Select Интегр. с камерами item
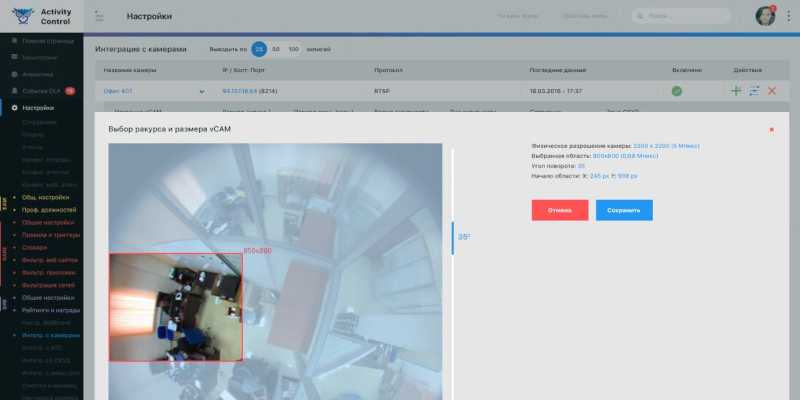The image size is (800, 400). click(x=51, y=336)
